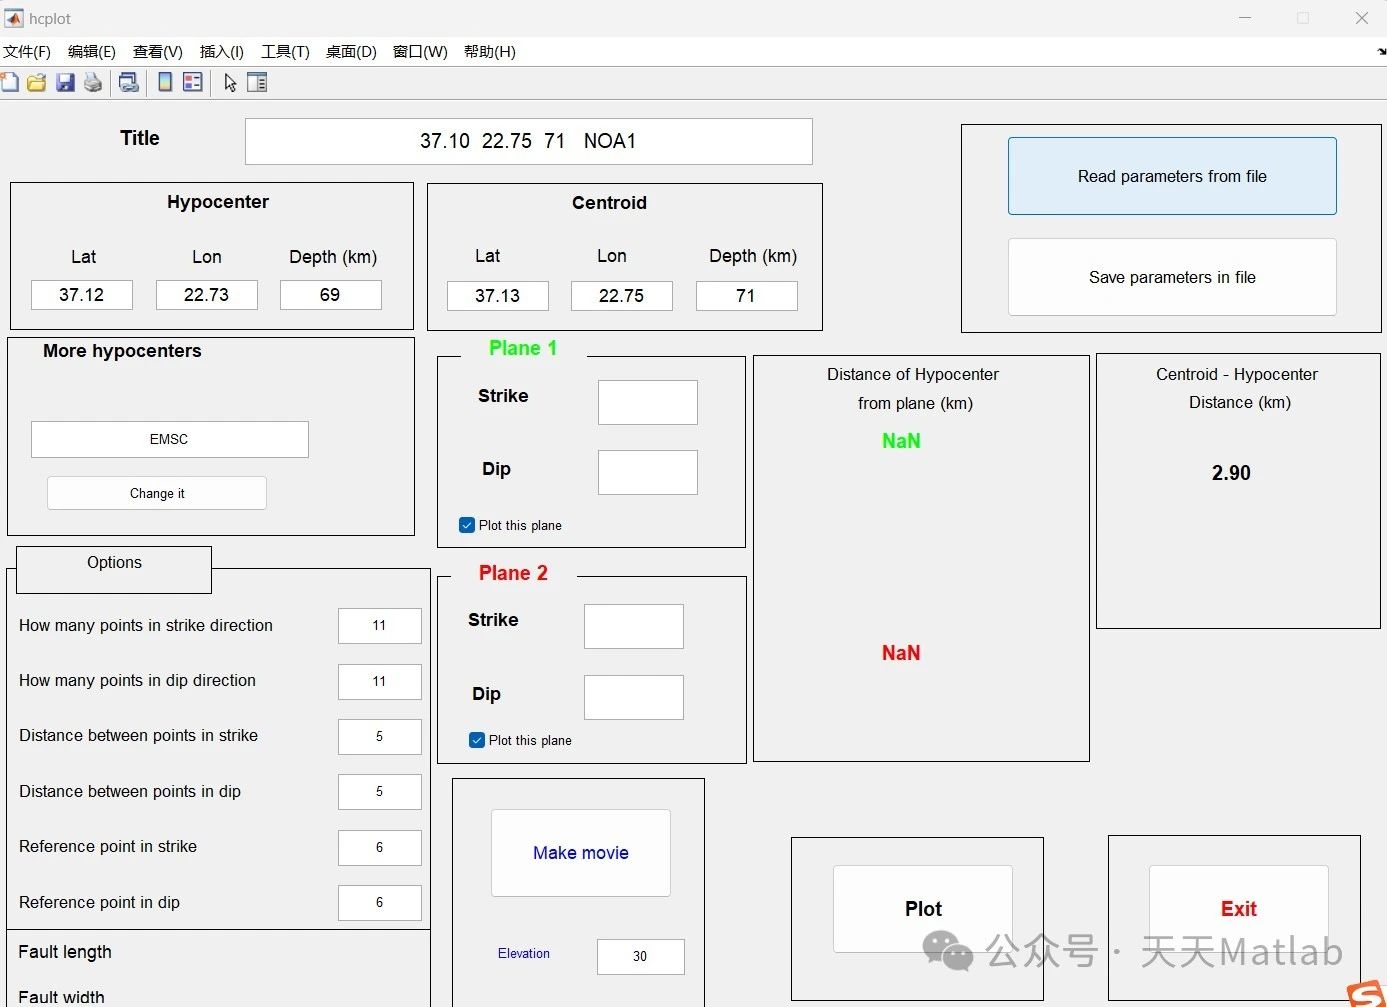Image resolution: width=1387 pixels, height=1007 pixels.
Task: Click Save parameters in file button
Action: point(1172,277)
